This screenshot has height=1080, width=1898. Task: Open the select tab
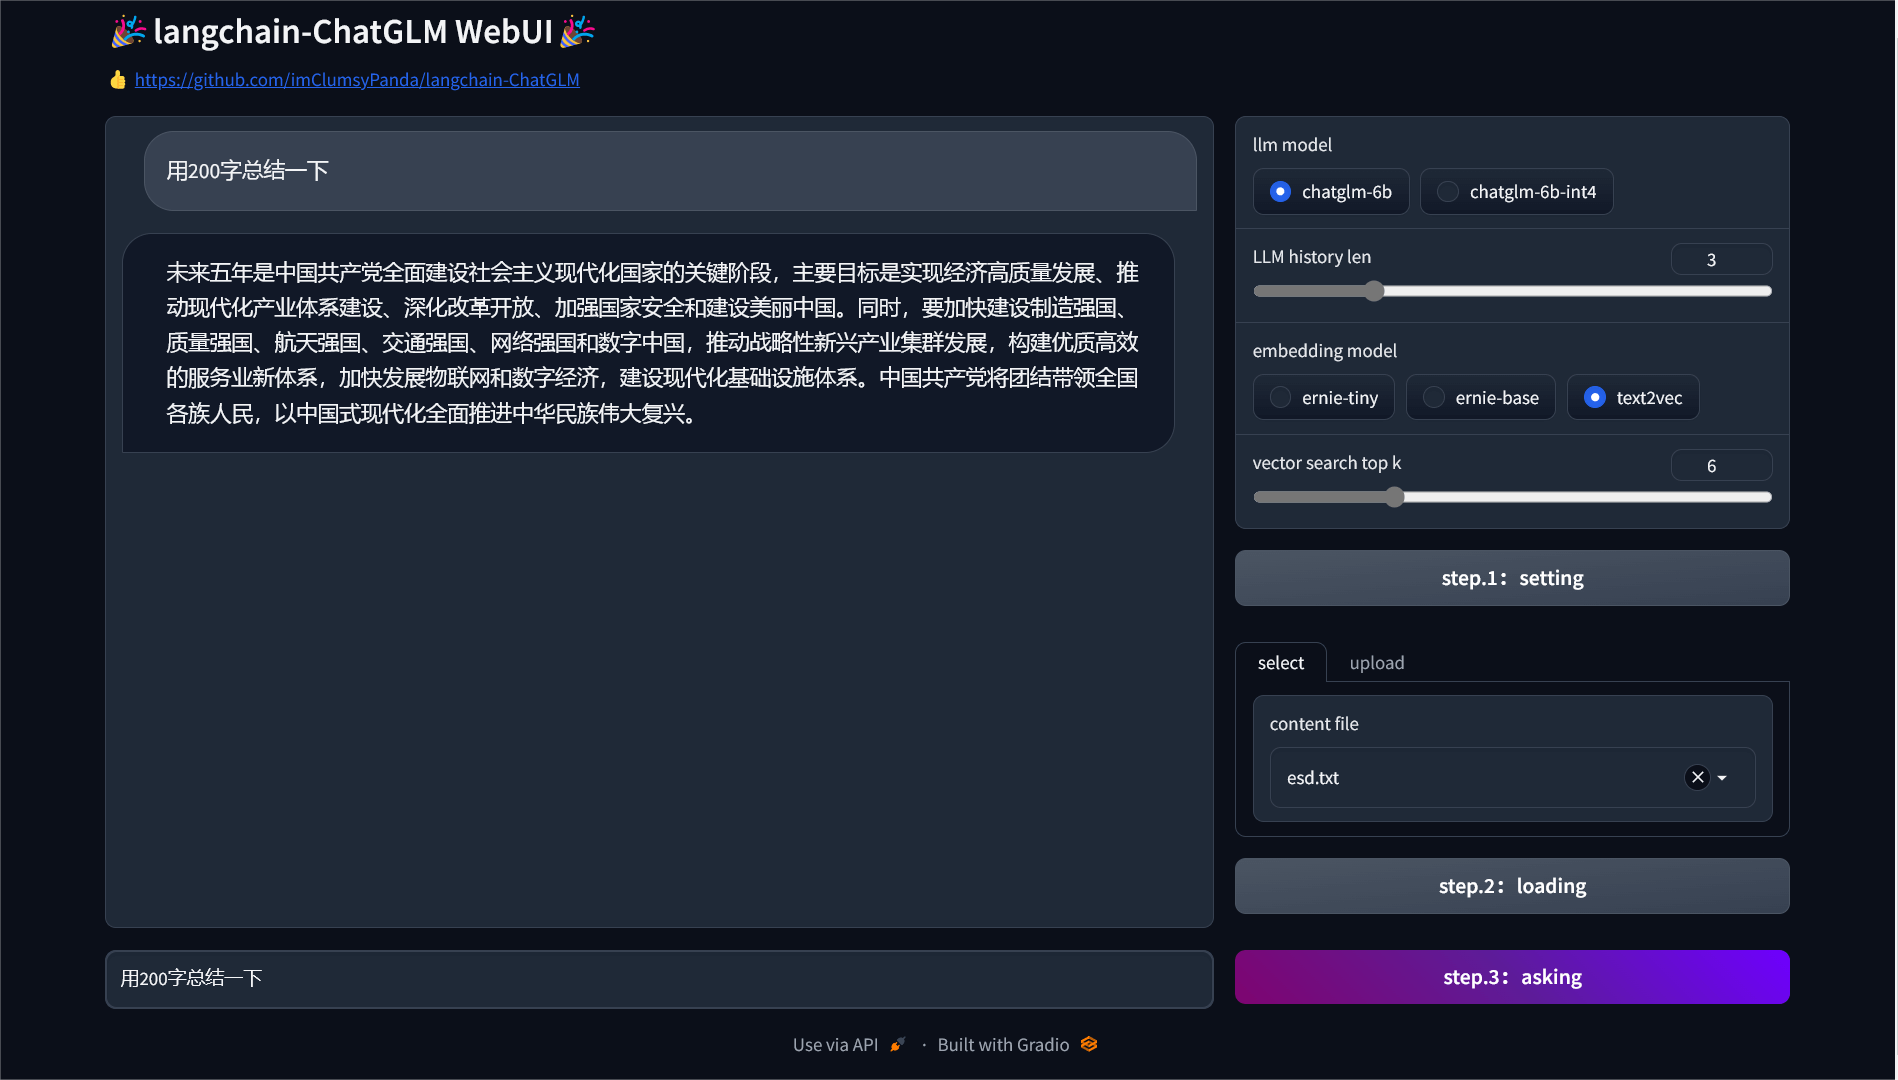[x=1280, y=663]
